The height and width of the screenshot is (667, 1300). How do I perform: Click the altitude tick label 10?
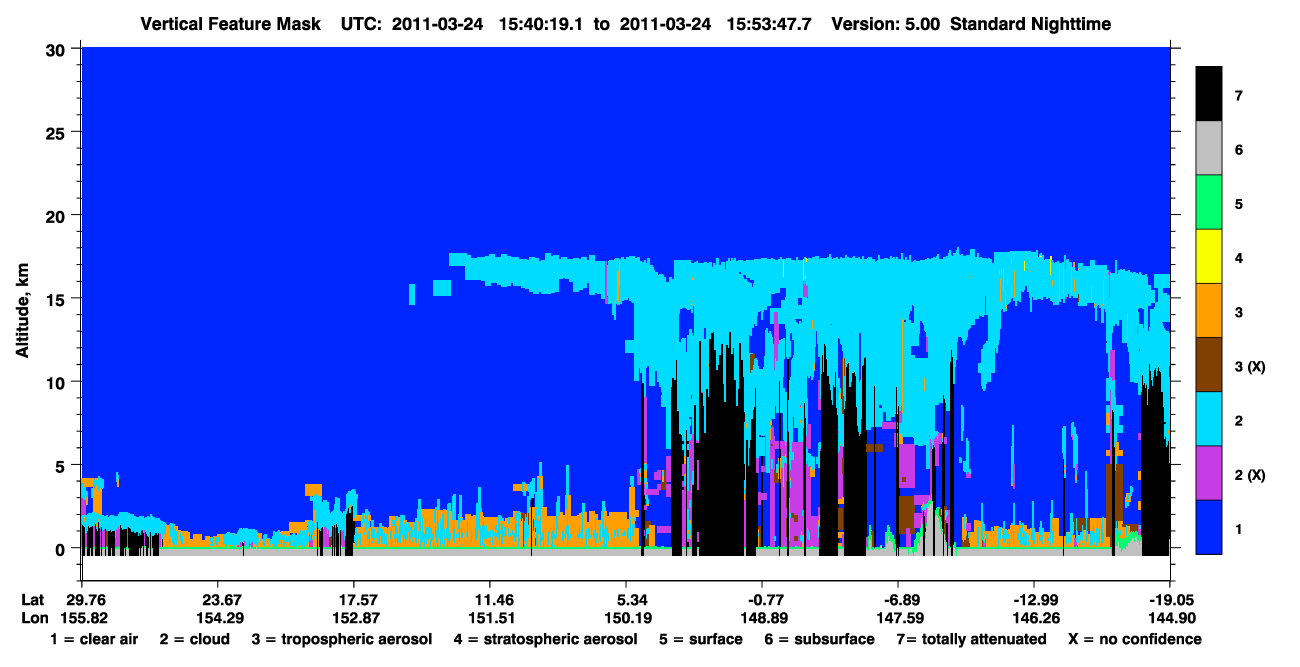click(58, 382)
